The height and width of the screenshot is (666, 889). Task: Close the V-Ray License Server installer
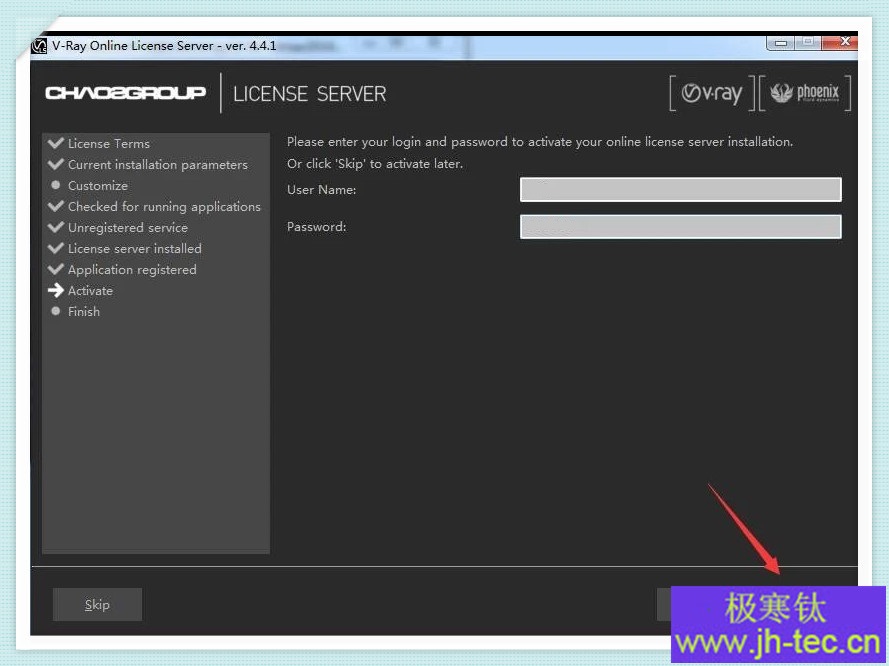click(840, 43)
